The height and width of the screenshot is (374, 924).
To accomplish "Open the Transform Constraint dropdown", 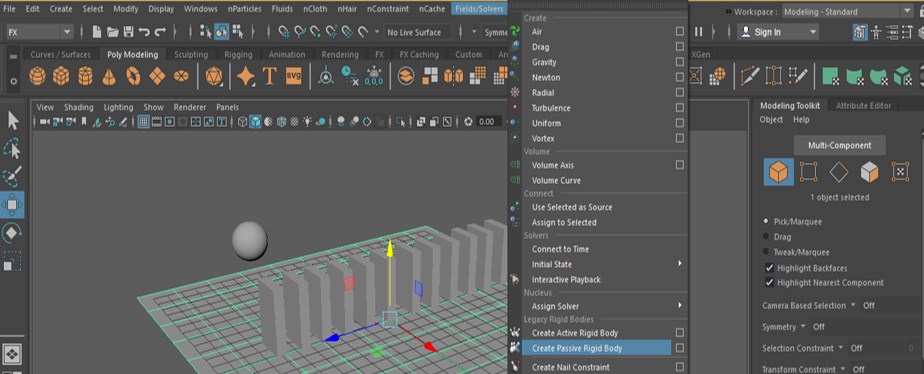I will pyautogui.click(x=842, y=369).
